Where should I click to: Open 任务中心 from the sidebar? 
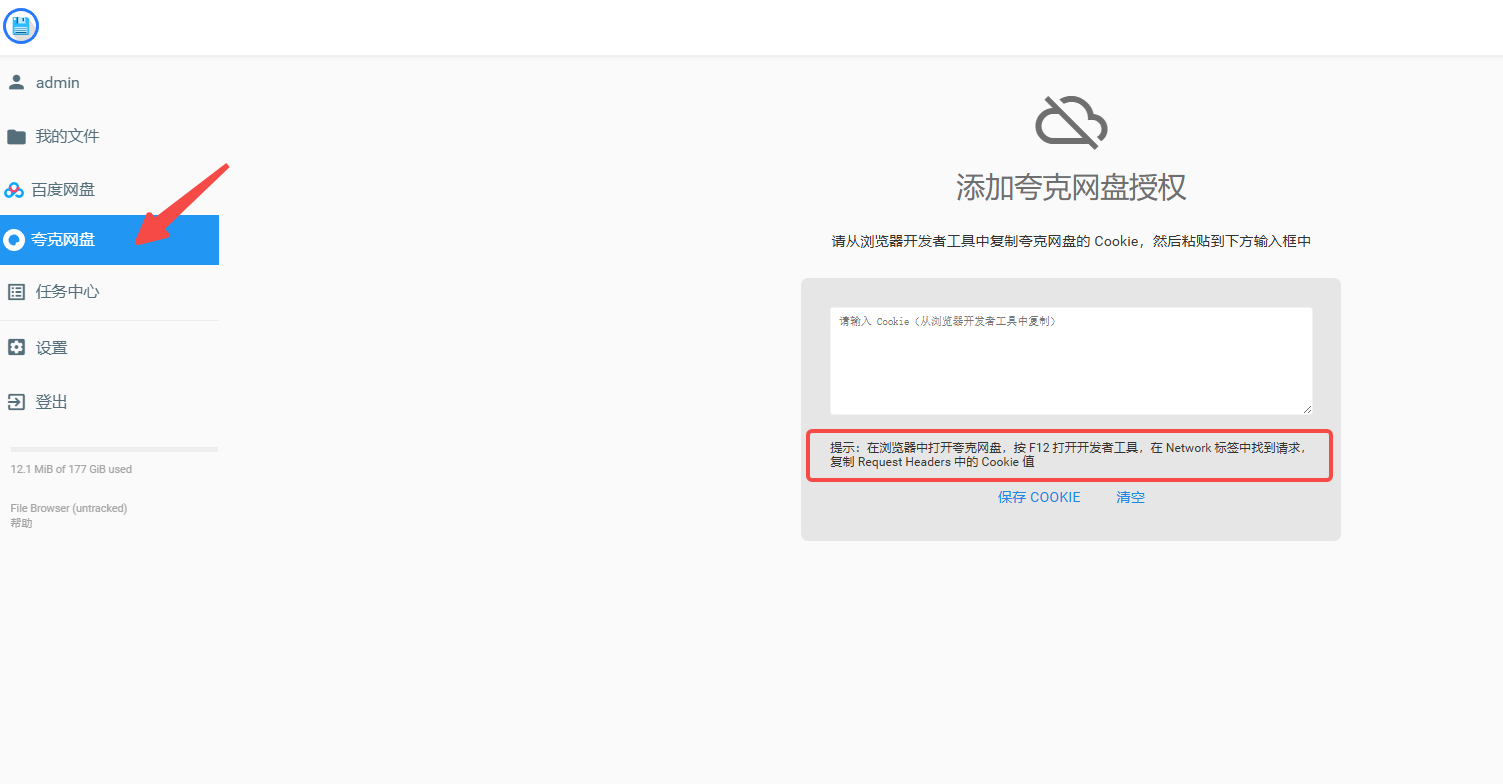click(x=67, y=292)
